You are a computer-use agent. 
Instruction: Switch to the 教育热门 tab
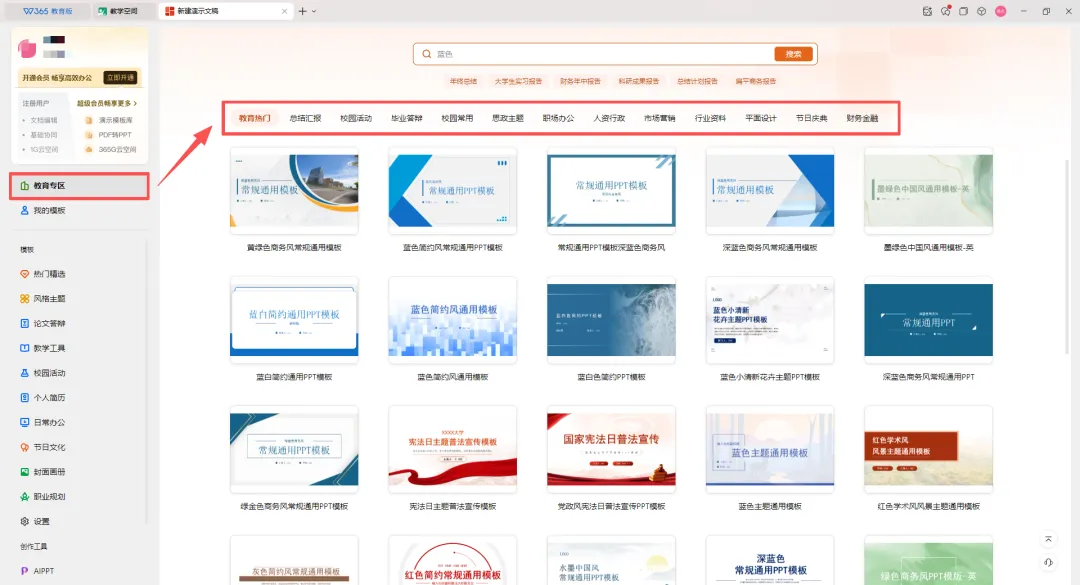point(255,118)
